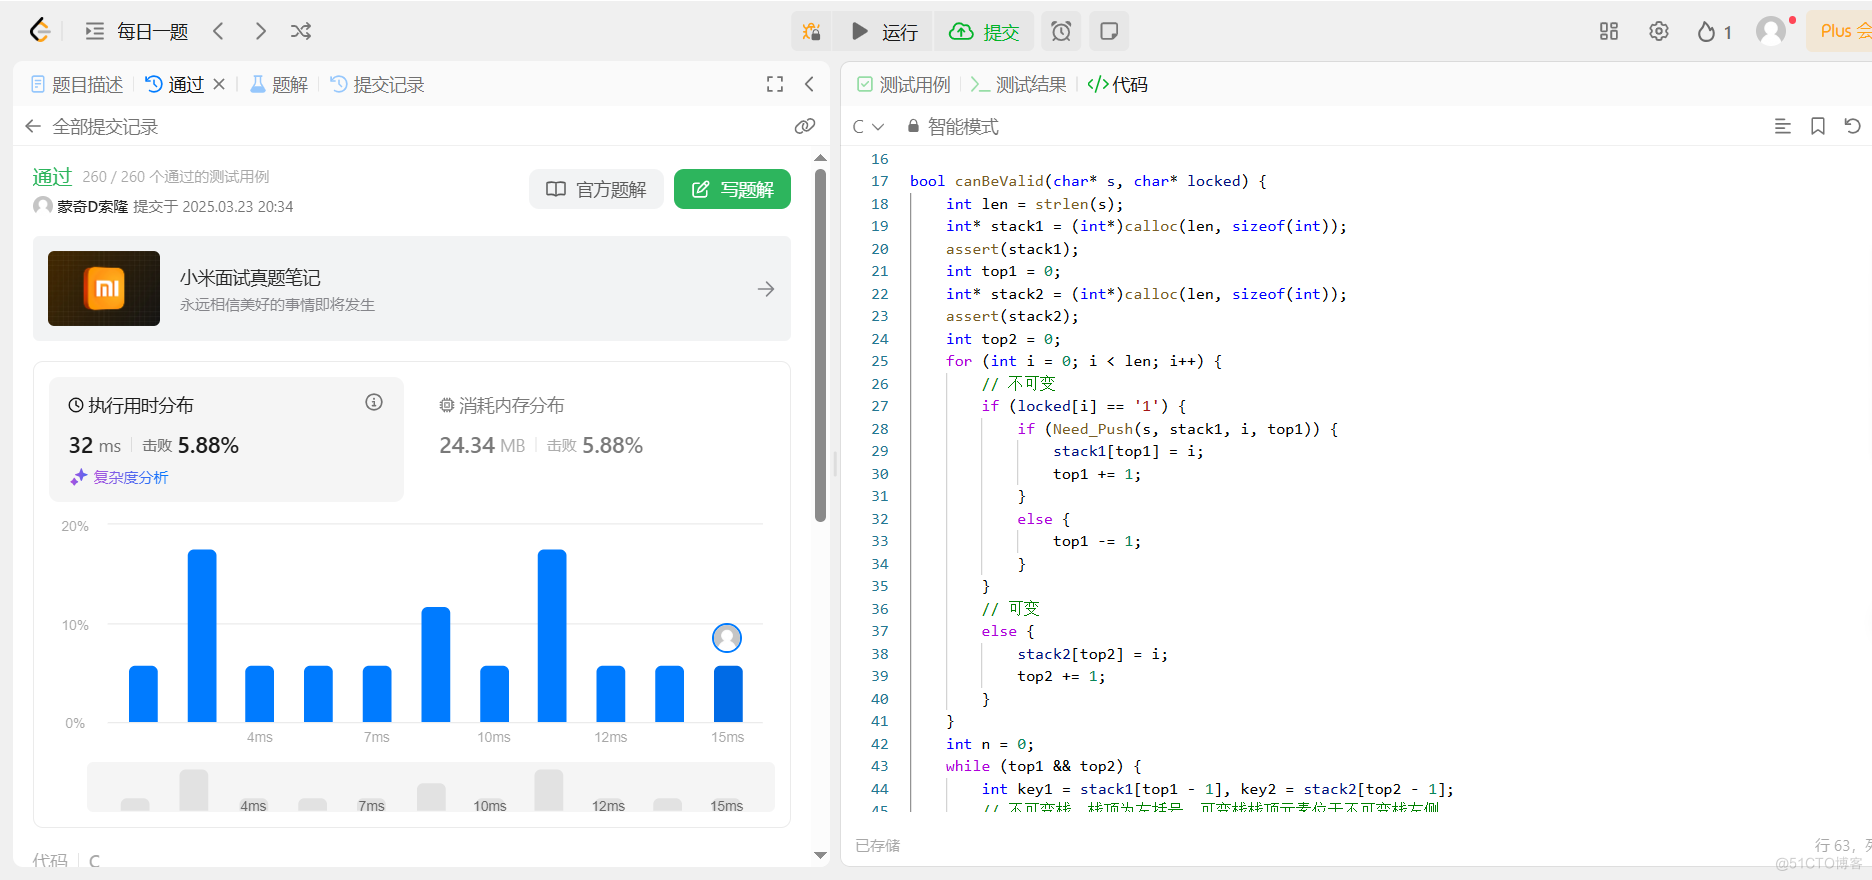Viewport: 1872px width, 880px height.
Task: Click the text 'int n = 0;' on line 42
Action: (x=990, y=744)
